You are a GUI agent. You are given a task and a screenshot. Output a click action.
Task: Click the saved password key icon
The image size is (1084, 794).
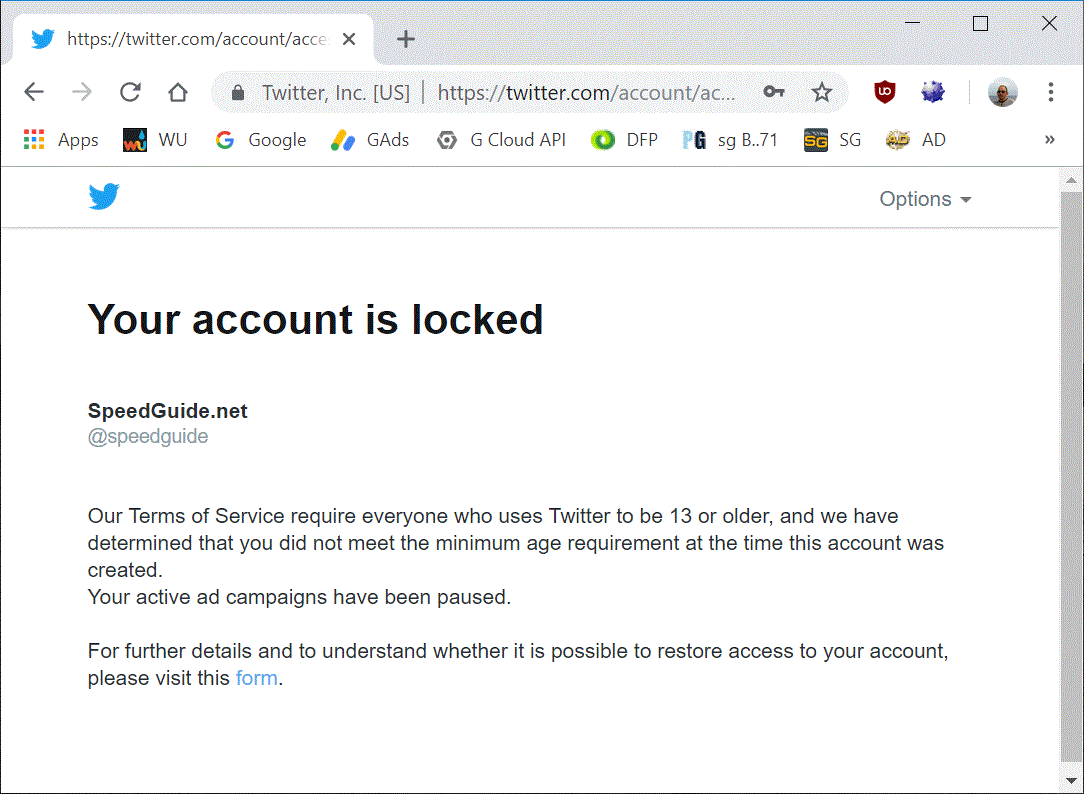click(774, 92)
